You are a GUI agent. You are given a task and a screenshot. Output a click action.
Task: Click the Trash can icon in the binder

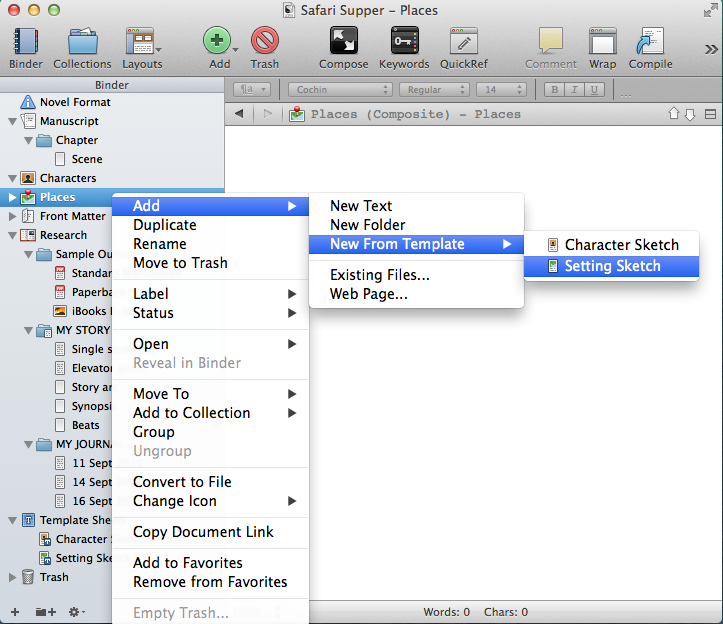tap(28, 577)
